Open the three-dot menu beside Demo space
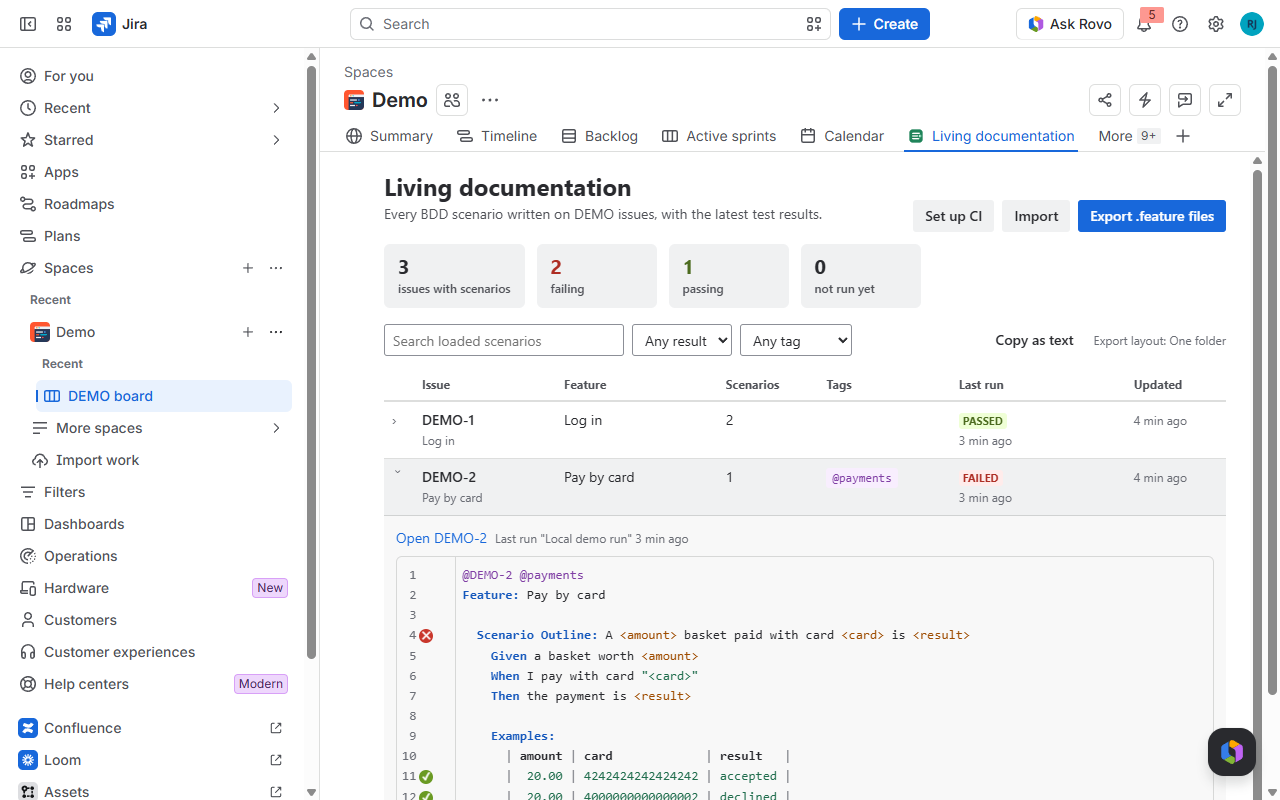 click(276, 332)
